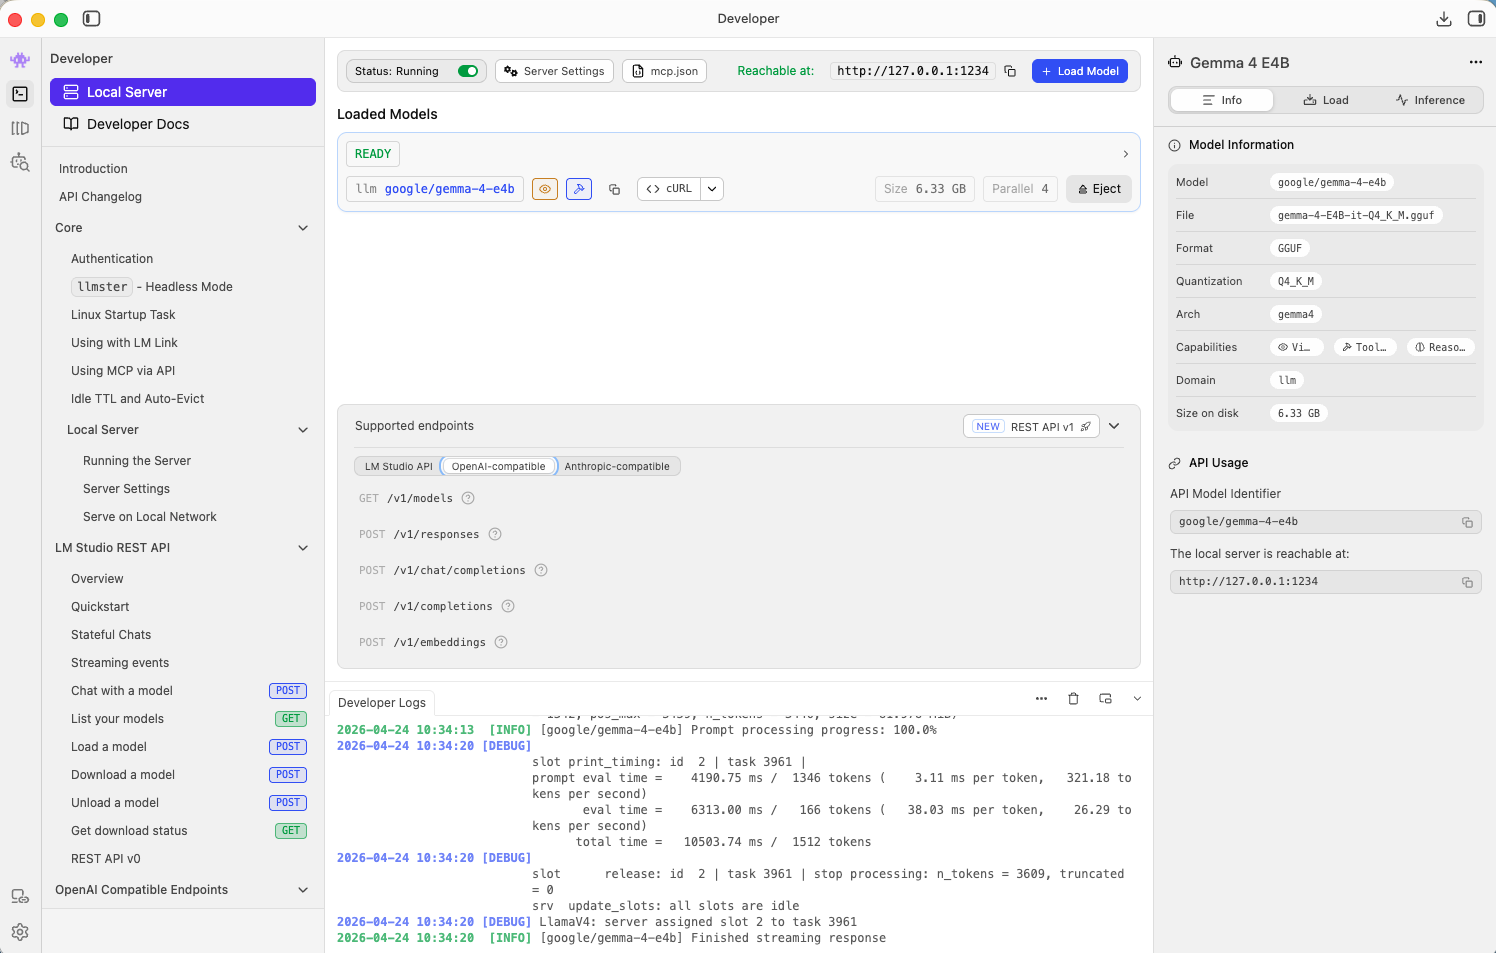The height and width of the screenshot is (953, 1496).
Task: Open the downloads tray icon in title bar
Action: (1443, 18)
